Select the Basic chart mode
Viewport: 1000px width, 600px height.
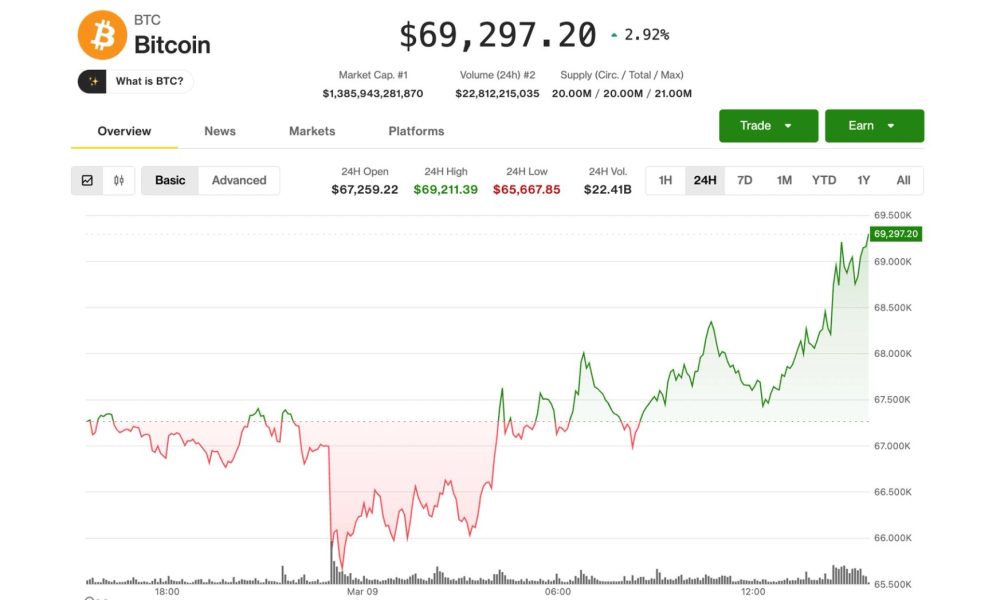pyautogui.click(x=169, y=180)
